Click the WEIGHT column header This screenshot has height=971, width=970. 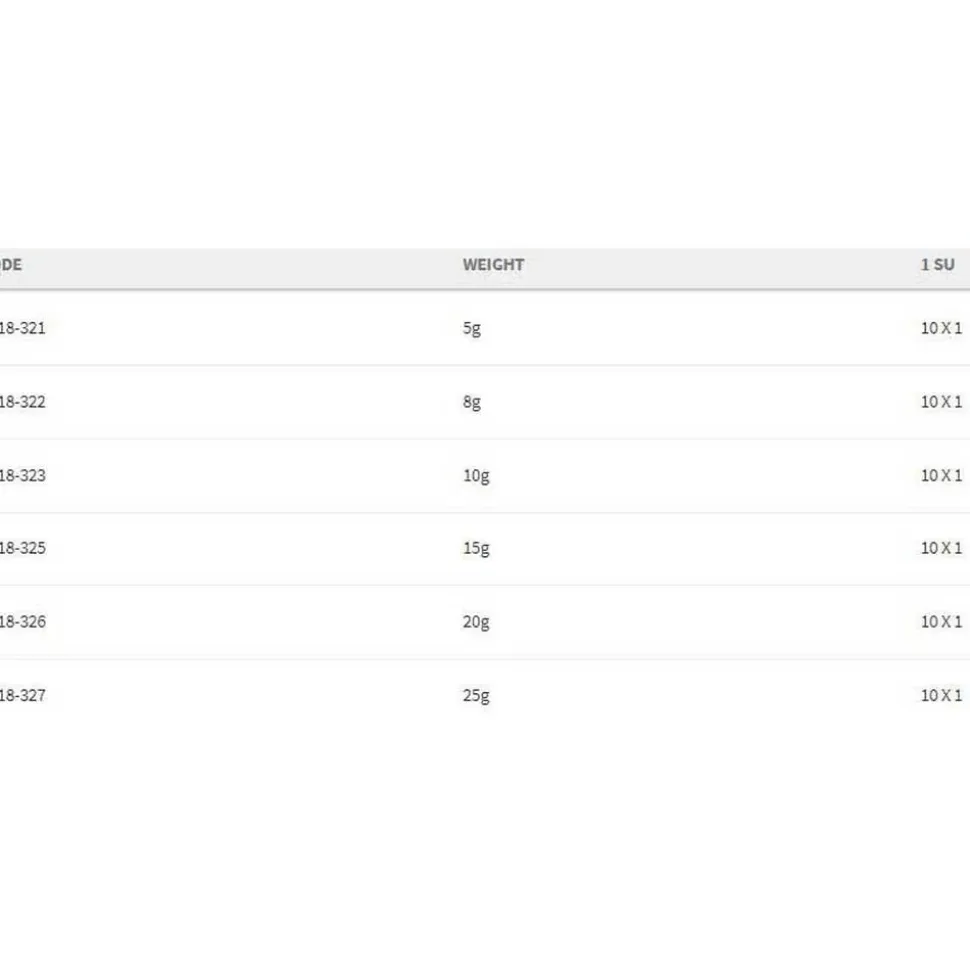493,264
